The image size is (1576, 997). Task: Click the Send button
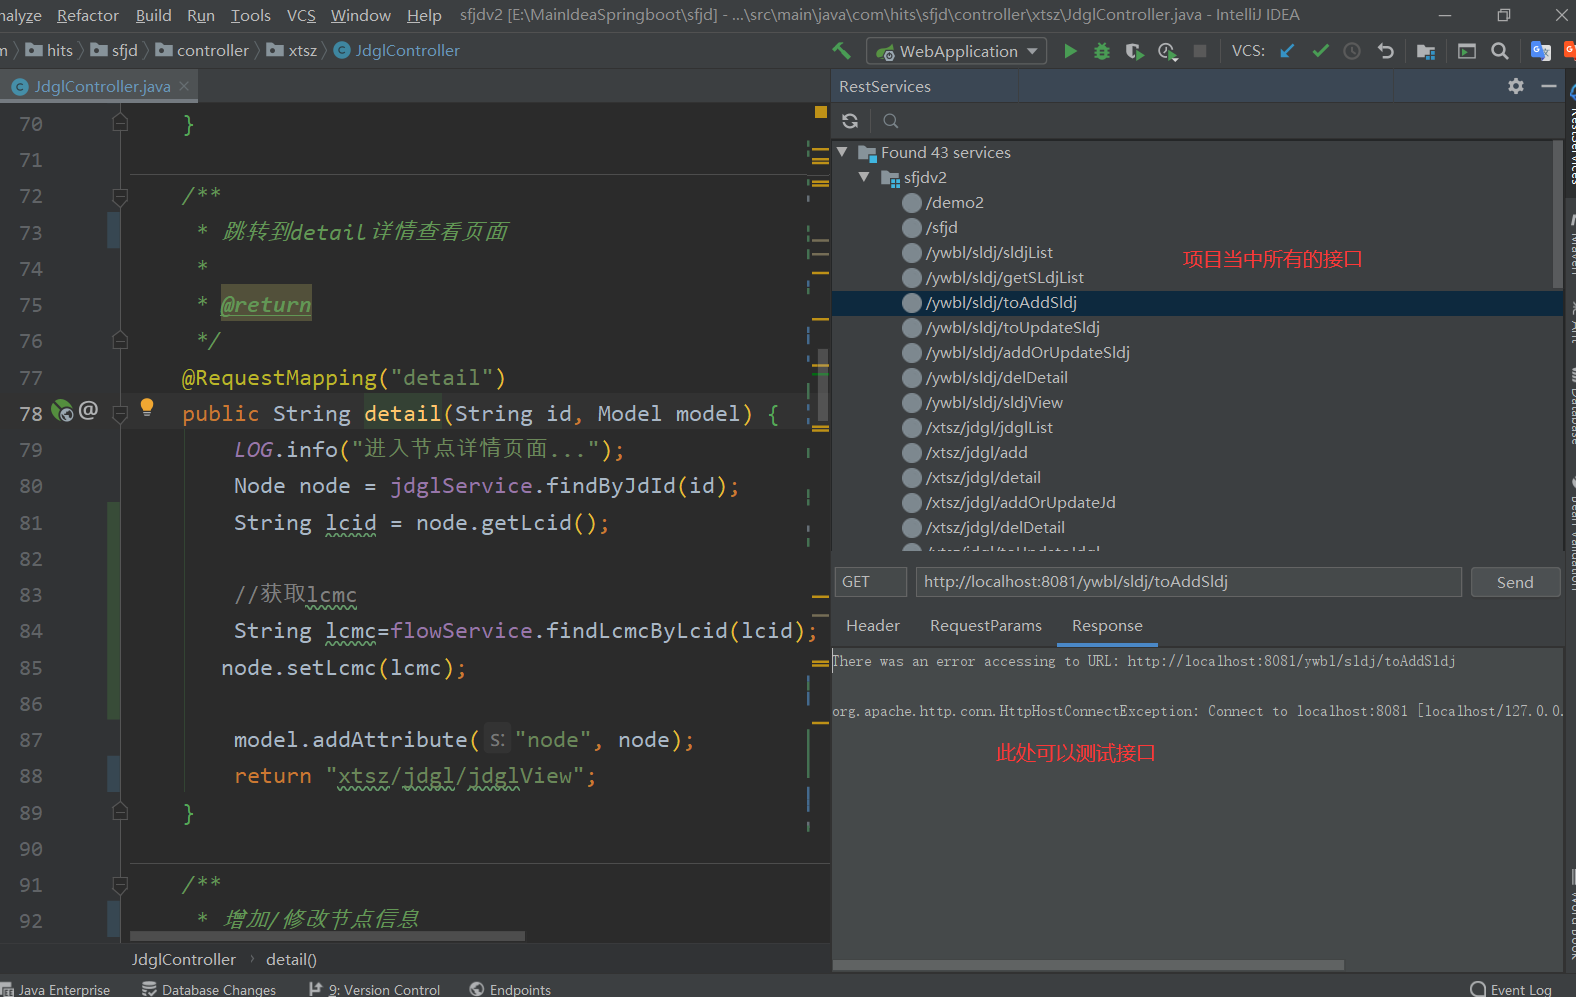tap(1515, 582)
